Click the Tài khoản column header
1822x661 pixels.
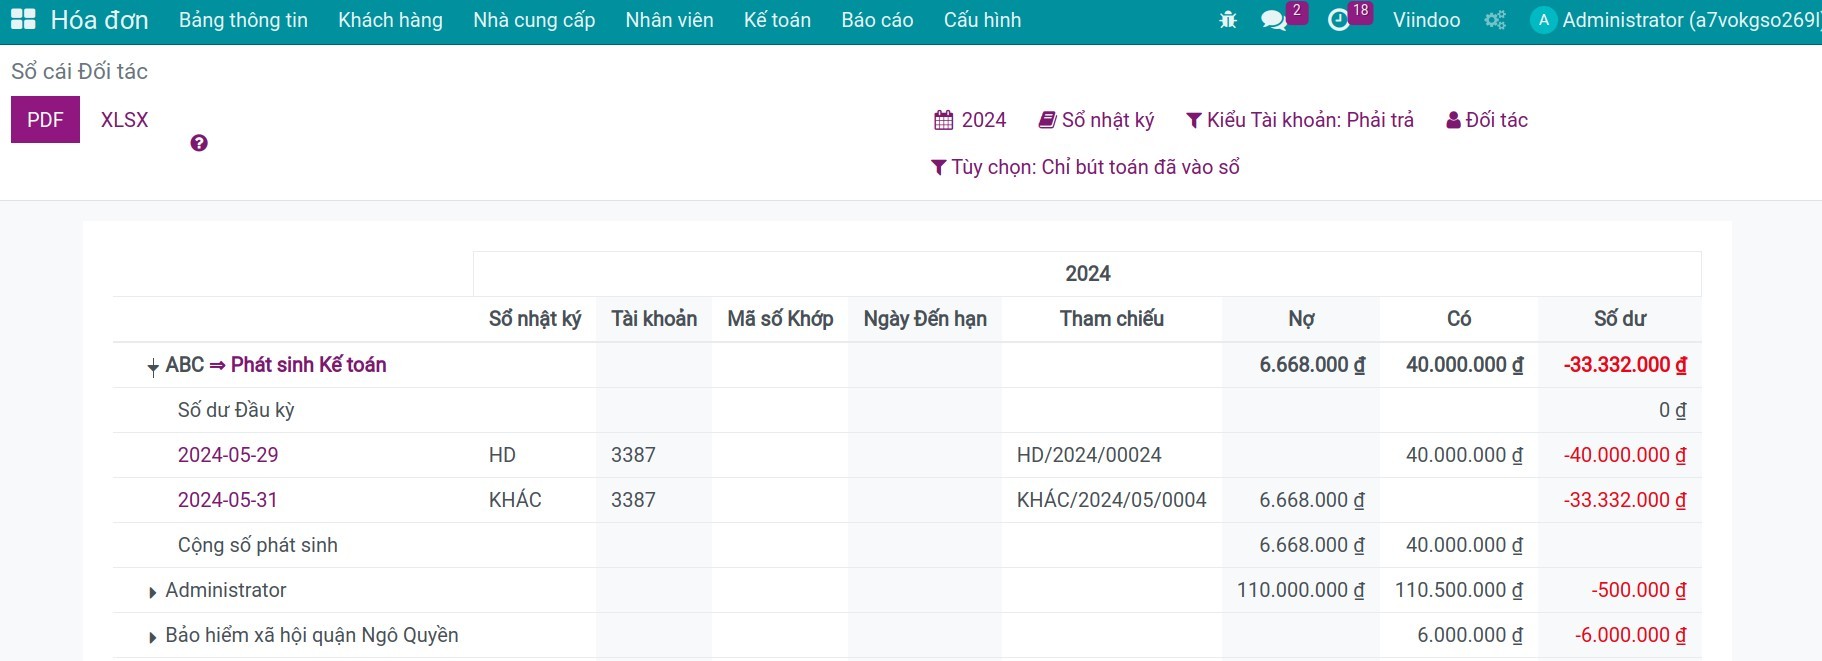point(654,319)
